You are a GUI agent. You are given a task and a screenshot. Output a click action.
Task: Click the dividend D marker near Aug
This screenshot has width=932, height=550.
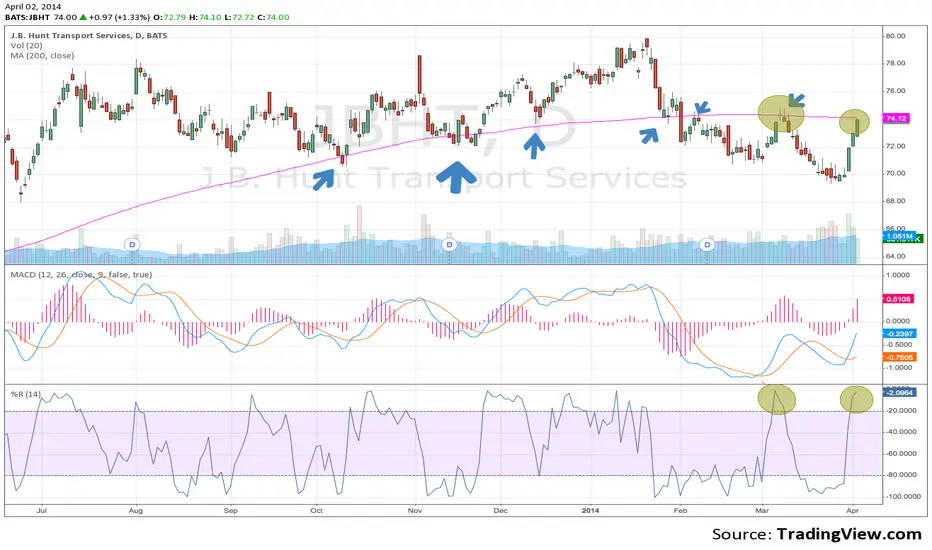(x=133, y=244)
